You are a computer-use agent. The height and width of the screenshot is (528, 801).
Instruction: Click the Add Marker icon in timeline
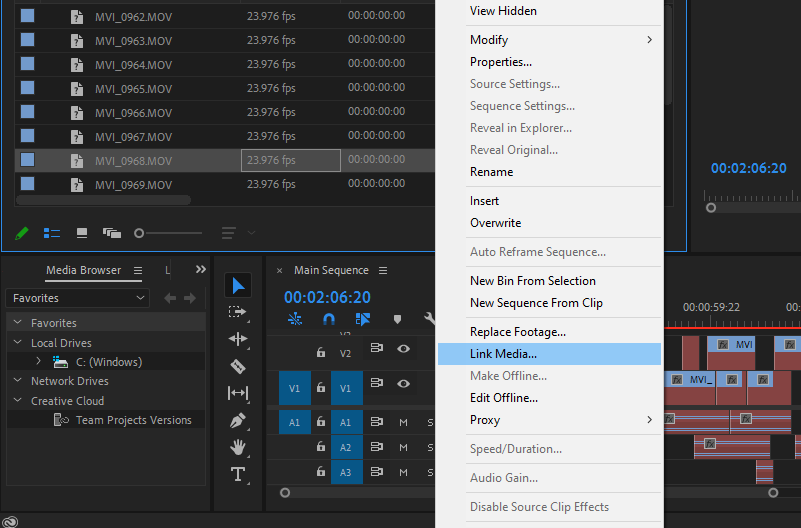tap(397, 319)
